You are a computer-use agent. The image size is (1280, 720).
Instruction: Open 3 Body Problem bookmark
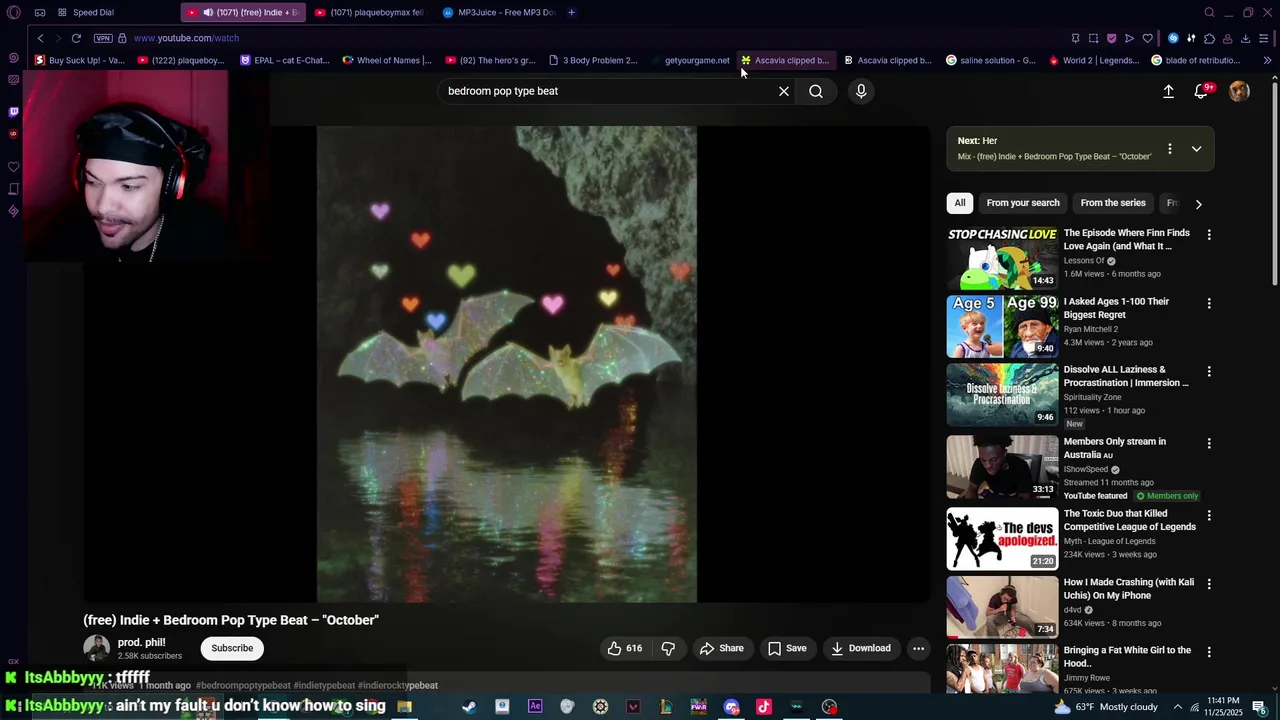(x=593, y=60)
